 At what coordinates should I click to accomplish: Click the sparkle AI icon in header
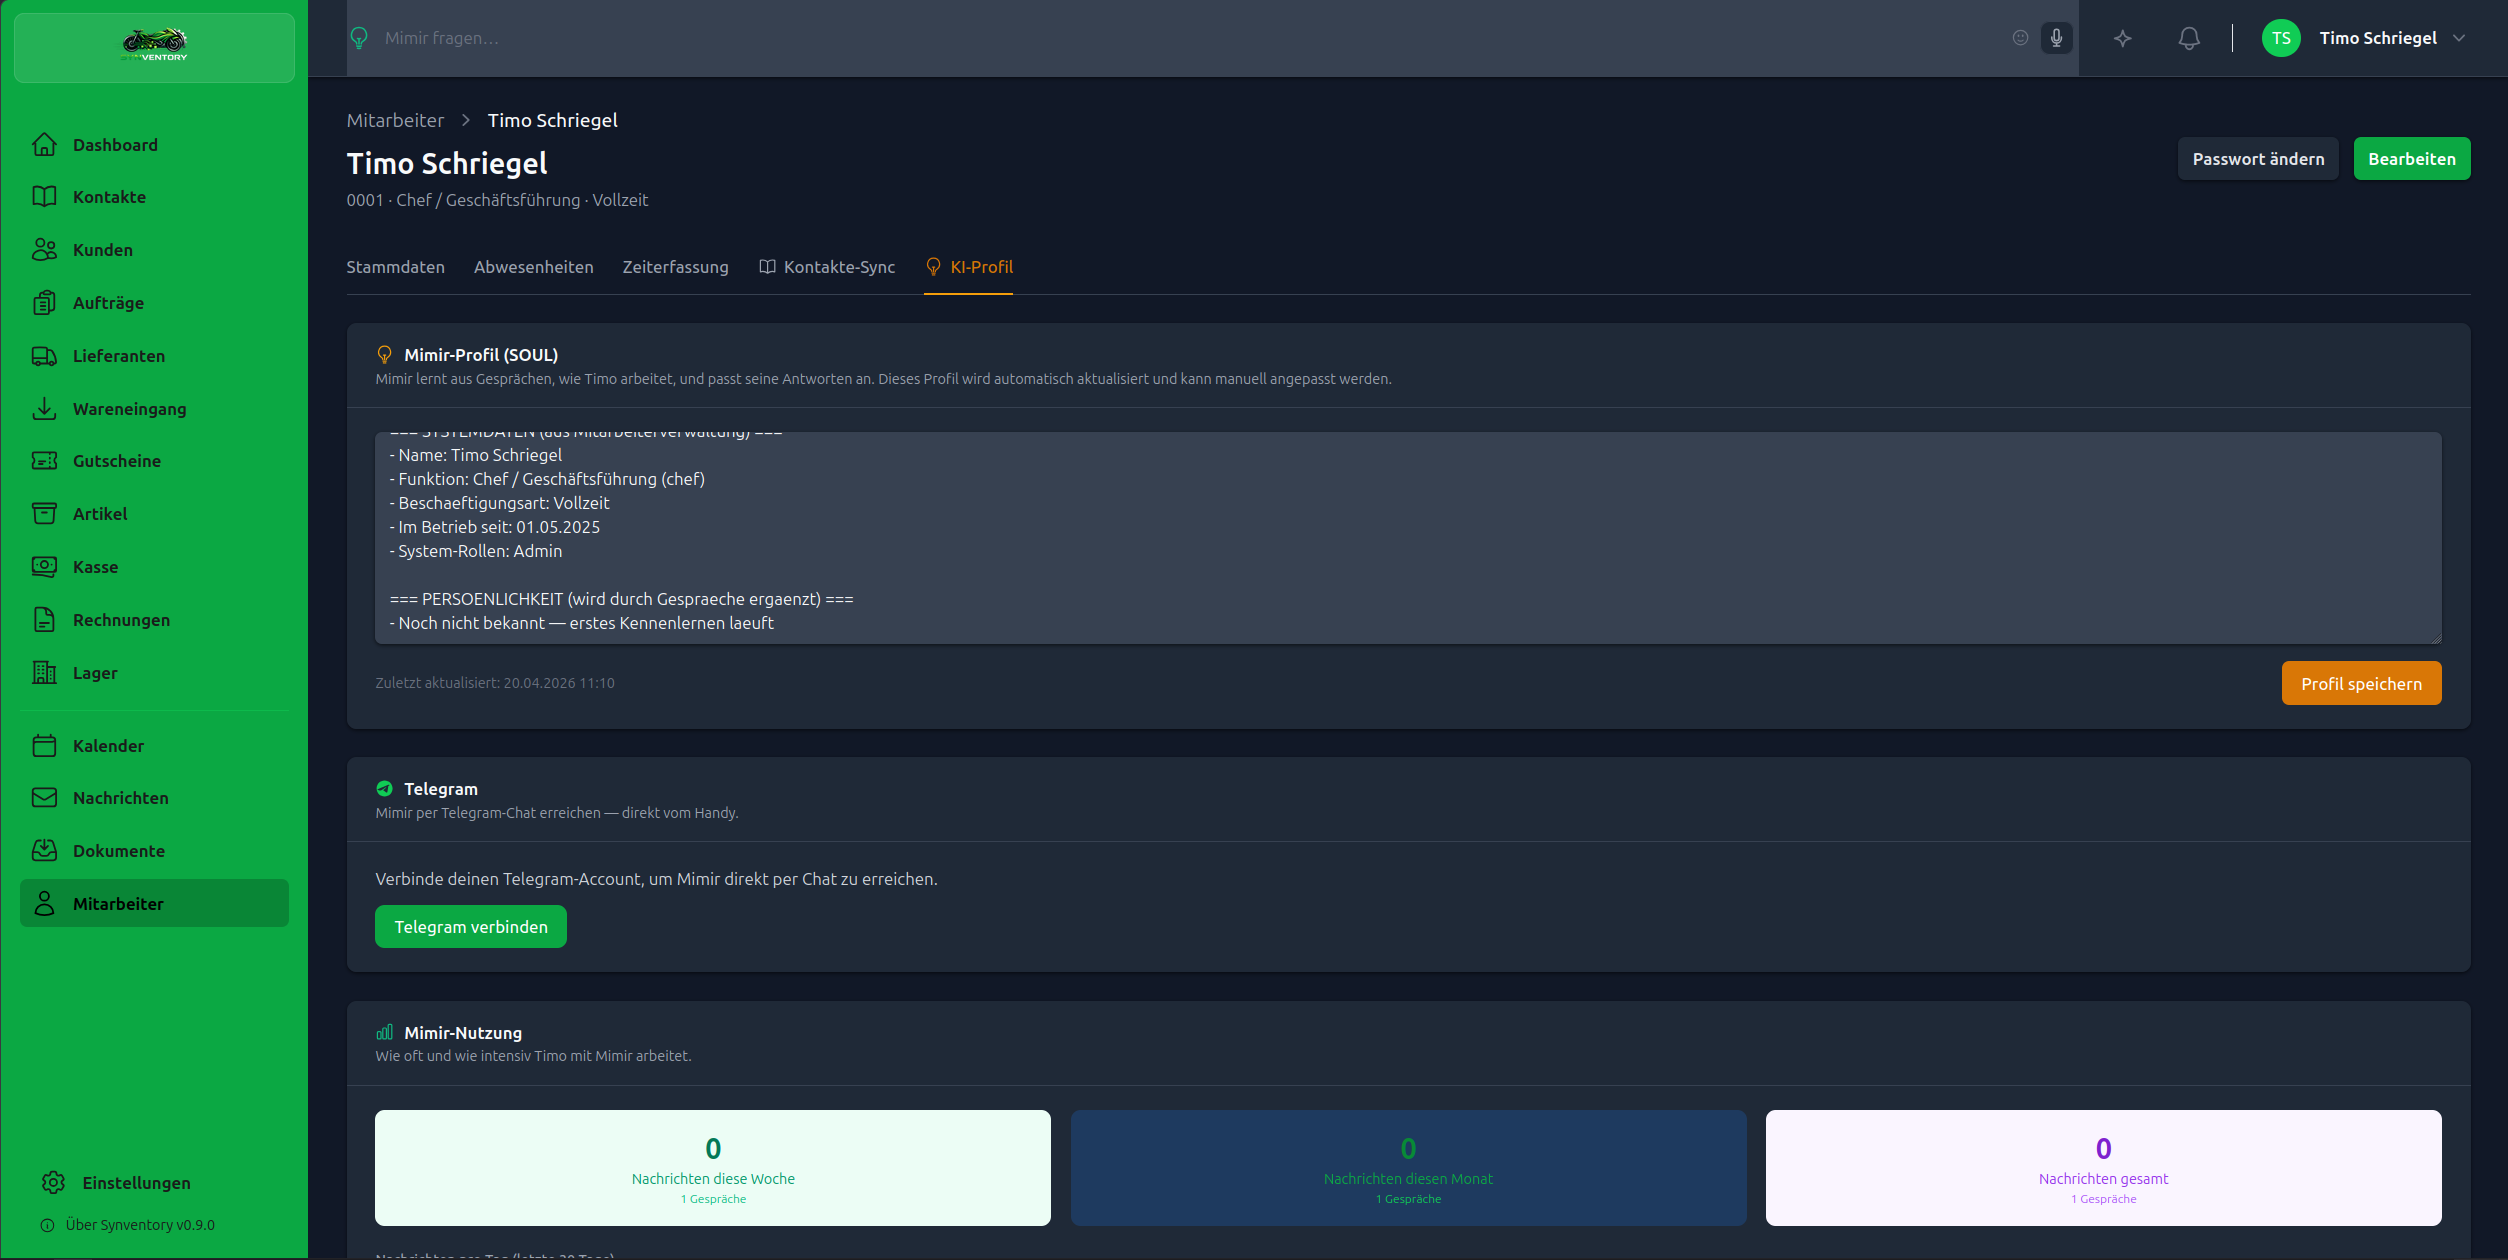click(x=2122, y=38)
